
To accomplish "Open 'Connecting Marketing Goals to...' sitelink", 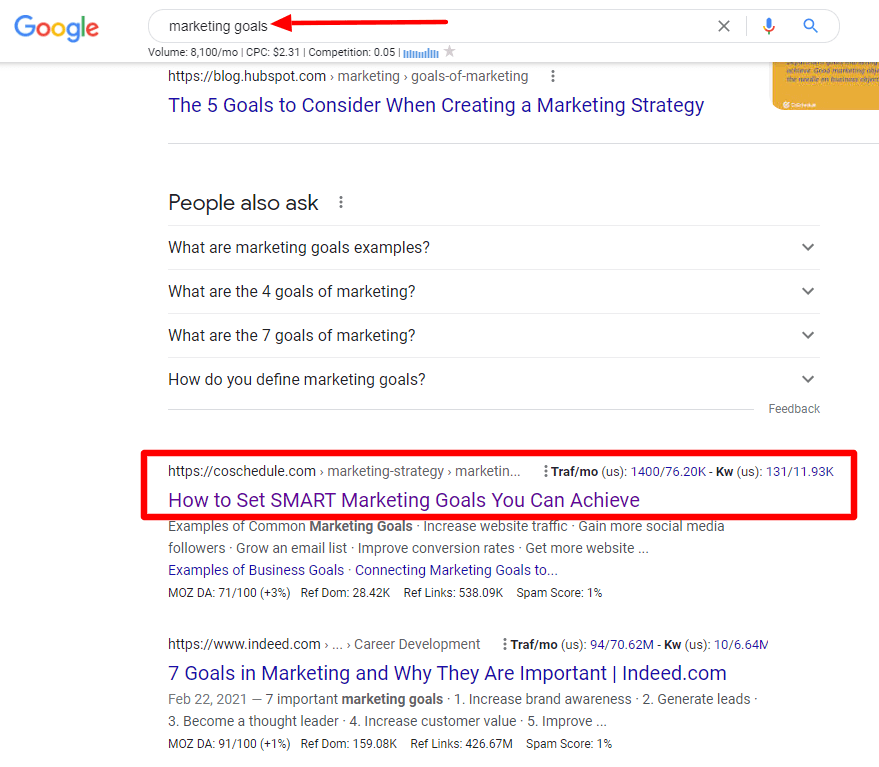I will 456,570.
